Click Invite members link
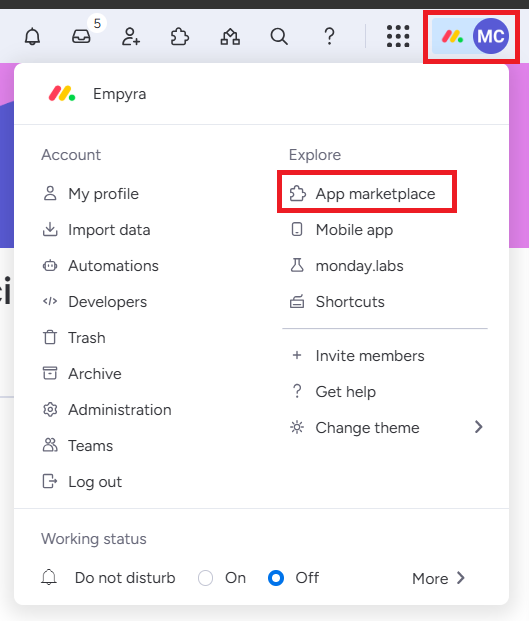 click(x=358, y=356)
